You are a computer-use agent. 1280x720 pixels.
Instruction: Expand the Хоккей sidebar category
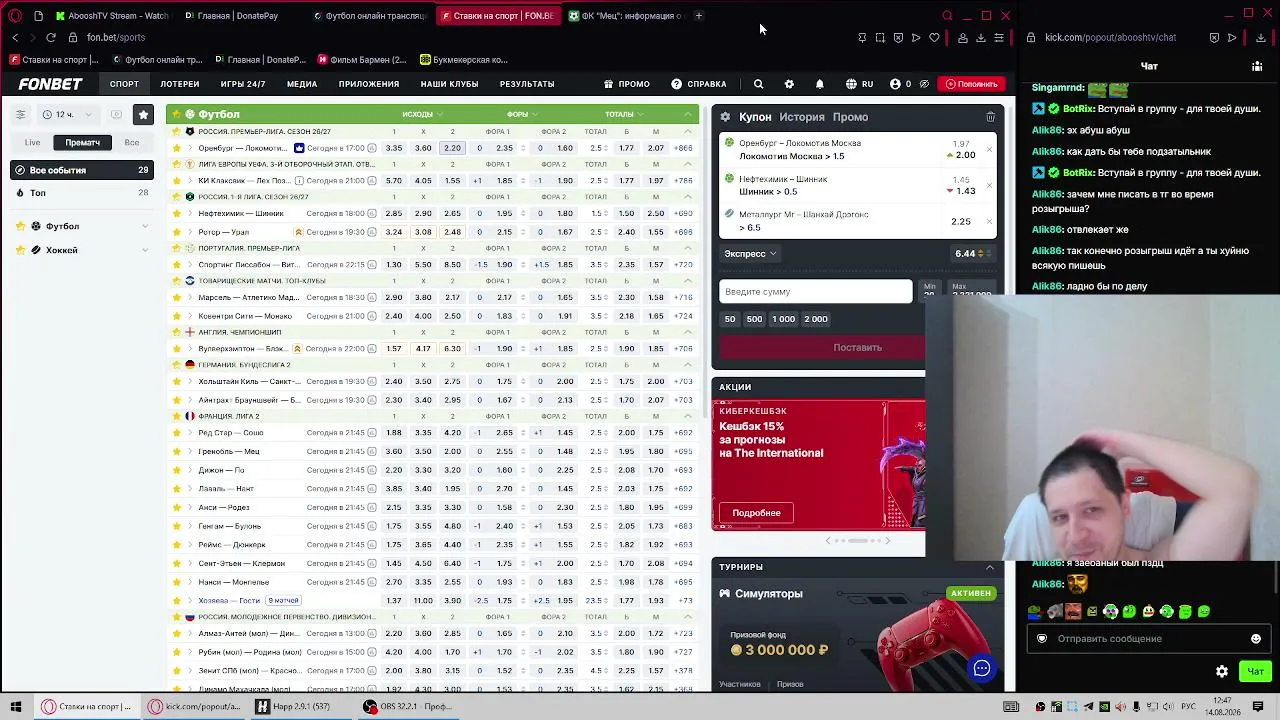145,250
